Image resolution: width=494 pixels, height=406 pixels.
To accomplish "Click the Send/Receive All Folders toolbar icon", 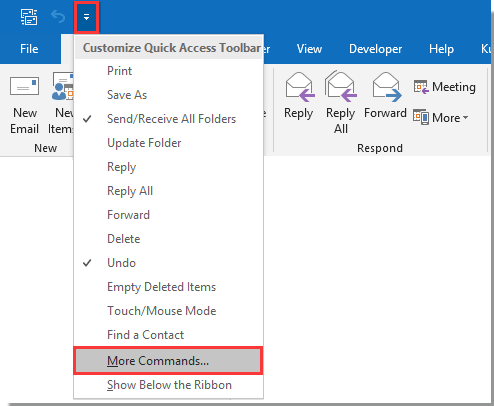I will [x=29, y=17].
